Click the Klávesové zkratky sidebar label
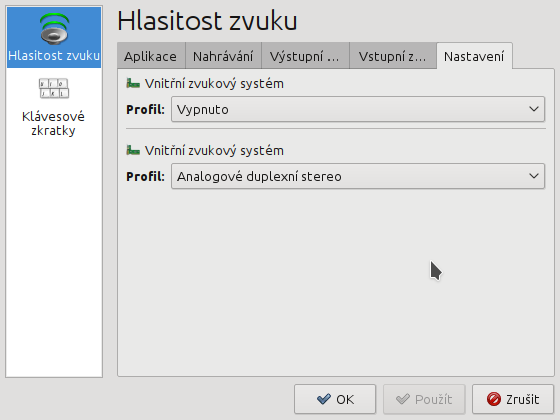Screen dimensions: 560x420 (x=54, y=123)
